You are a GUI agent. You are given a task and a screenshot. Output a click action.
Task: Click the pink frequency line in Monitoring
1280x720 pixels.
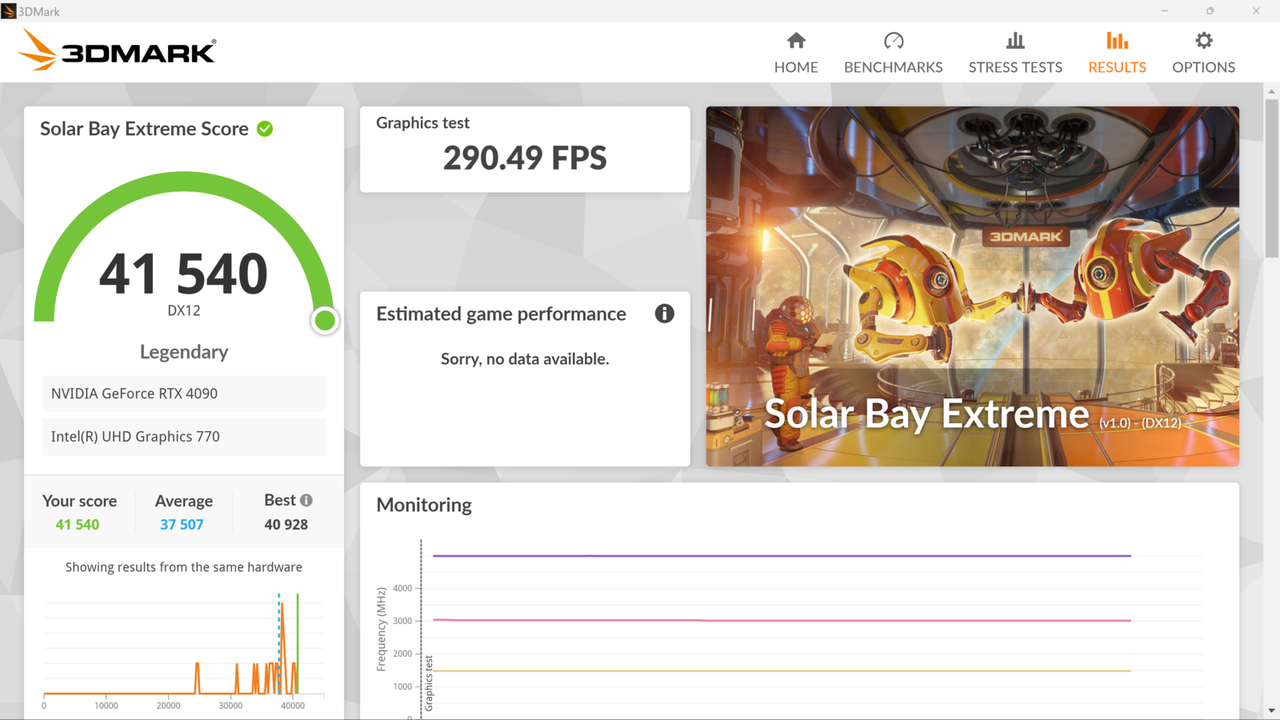click(782, 620)
